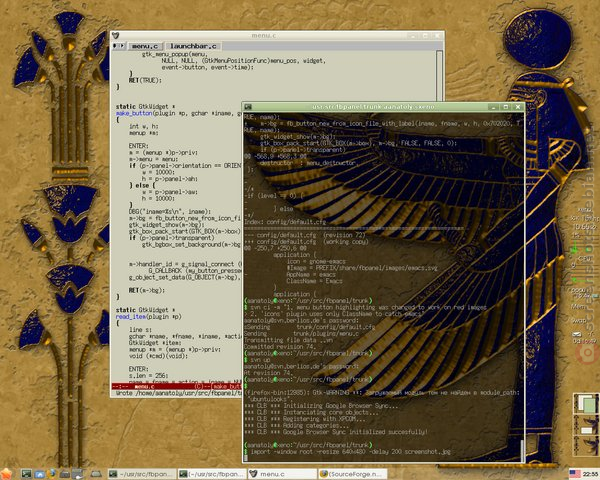Click the keyboard layout US flag icon
This screenshot has height=480, width=600.
click(x=575, y=474)
